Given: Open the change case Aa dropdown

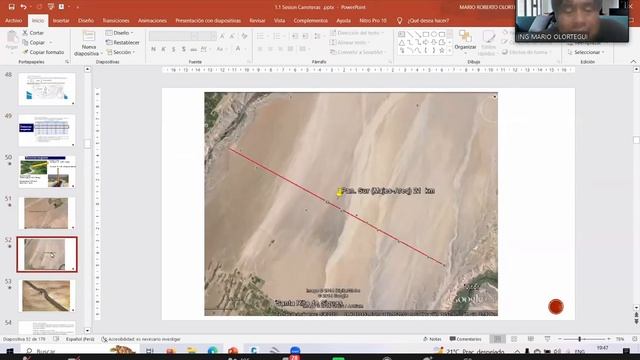Looking at the screenshot, I should [221, 49].
